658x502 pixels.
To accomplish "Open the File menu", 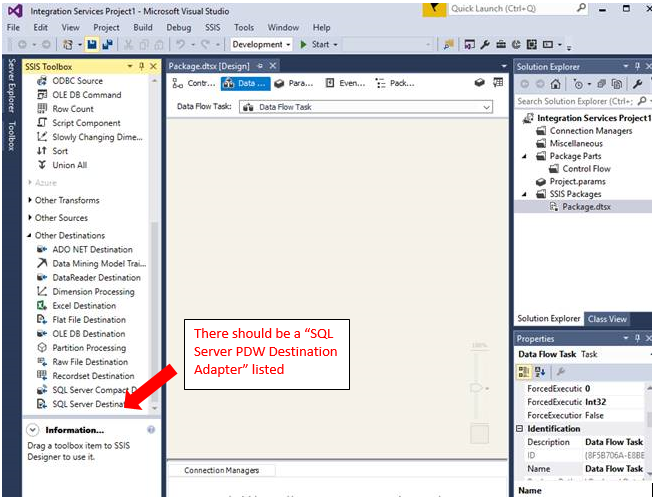I will click(13, 28).
